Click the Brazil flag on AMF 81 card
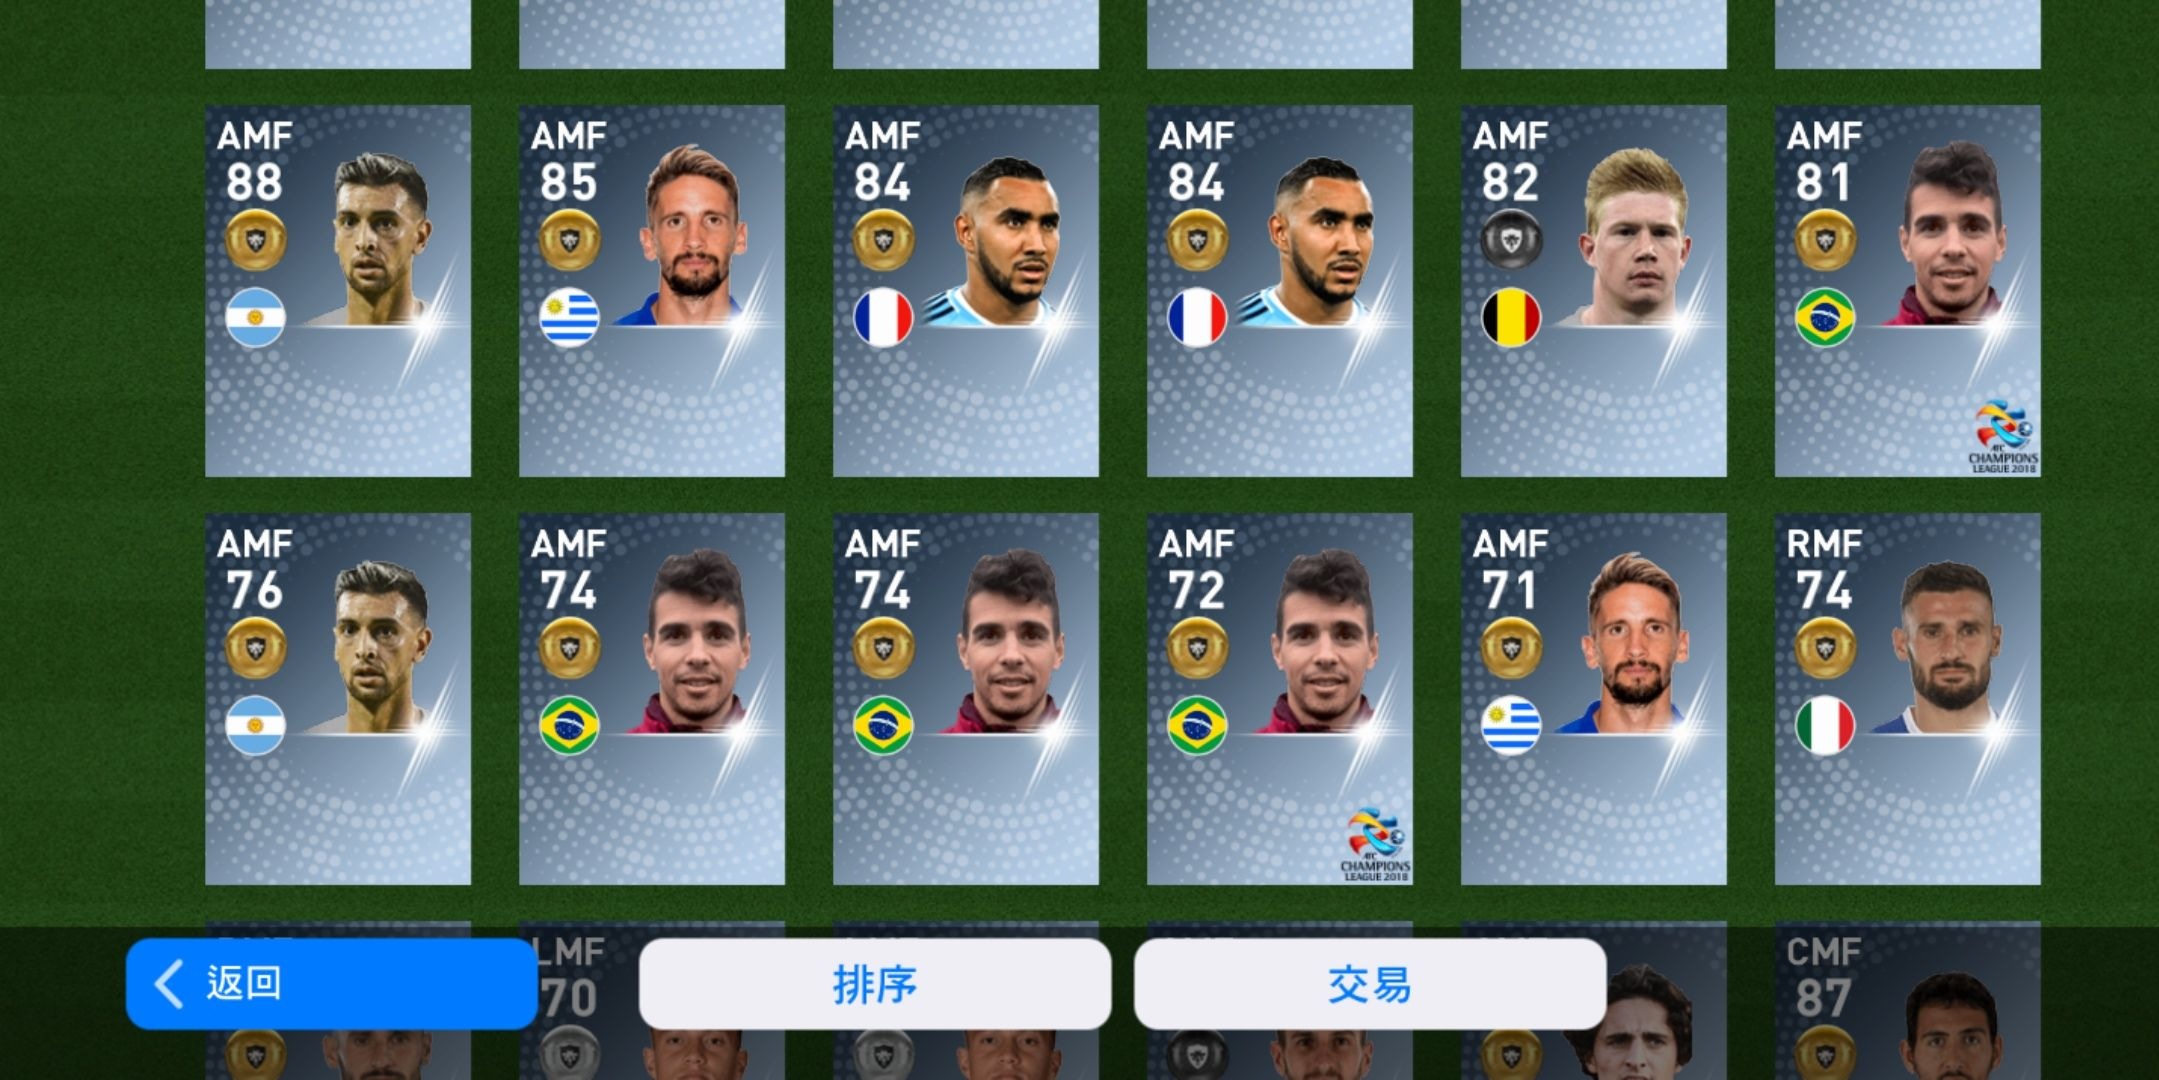2159x1080 pixels. point(1825,318)
